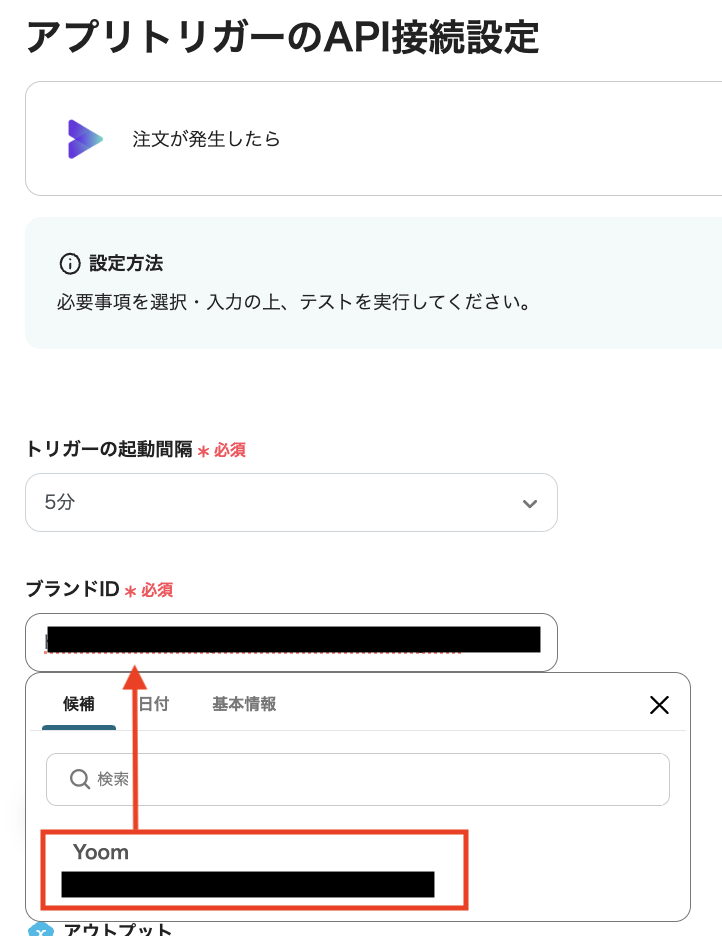Close the candidate popup with the X
The width and height of the screenshot is (722, 936).
pos(659,705)
